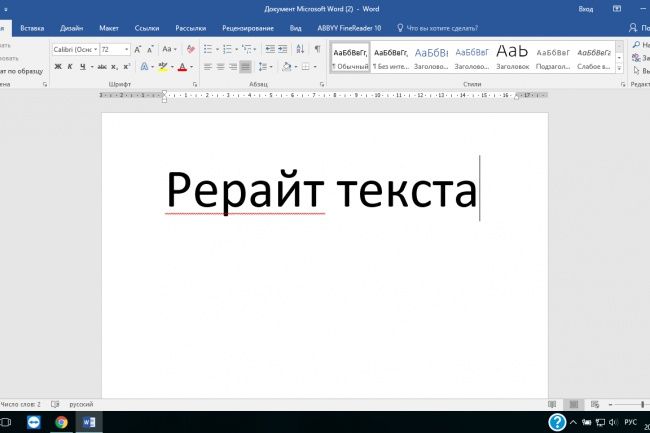Select the bulleted list icon
Screen dimensions: 650x433
coord(209,49)
